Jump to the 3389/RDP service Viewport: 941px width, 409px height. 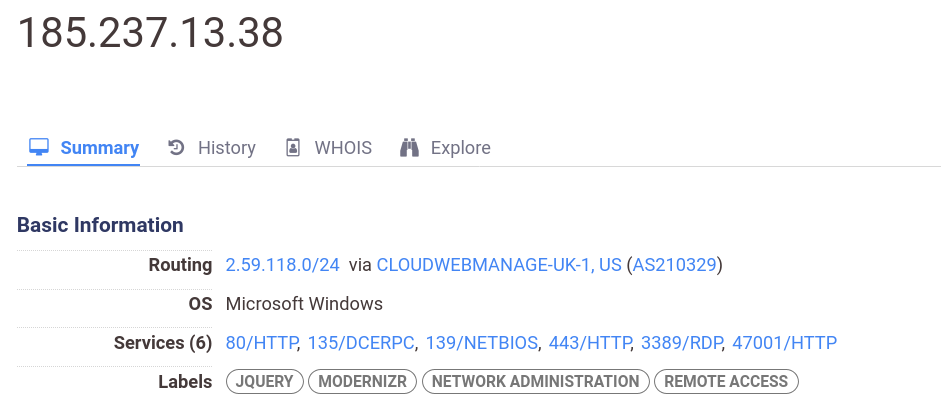click(x=681, y=343)
